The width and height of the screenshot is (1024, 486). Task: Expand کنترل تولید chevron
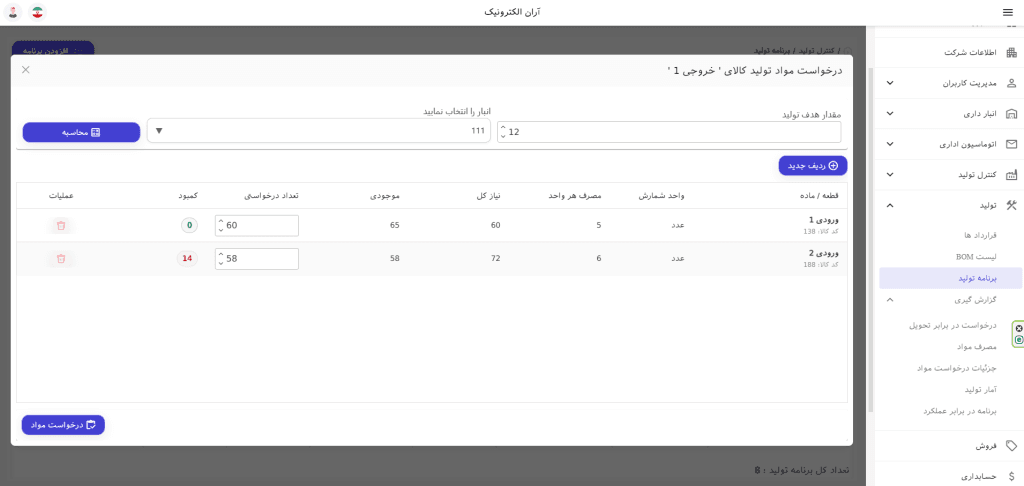pos(889,174)
